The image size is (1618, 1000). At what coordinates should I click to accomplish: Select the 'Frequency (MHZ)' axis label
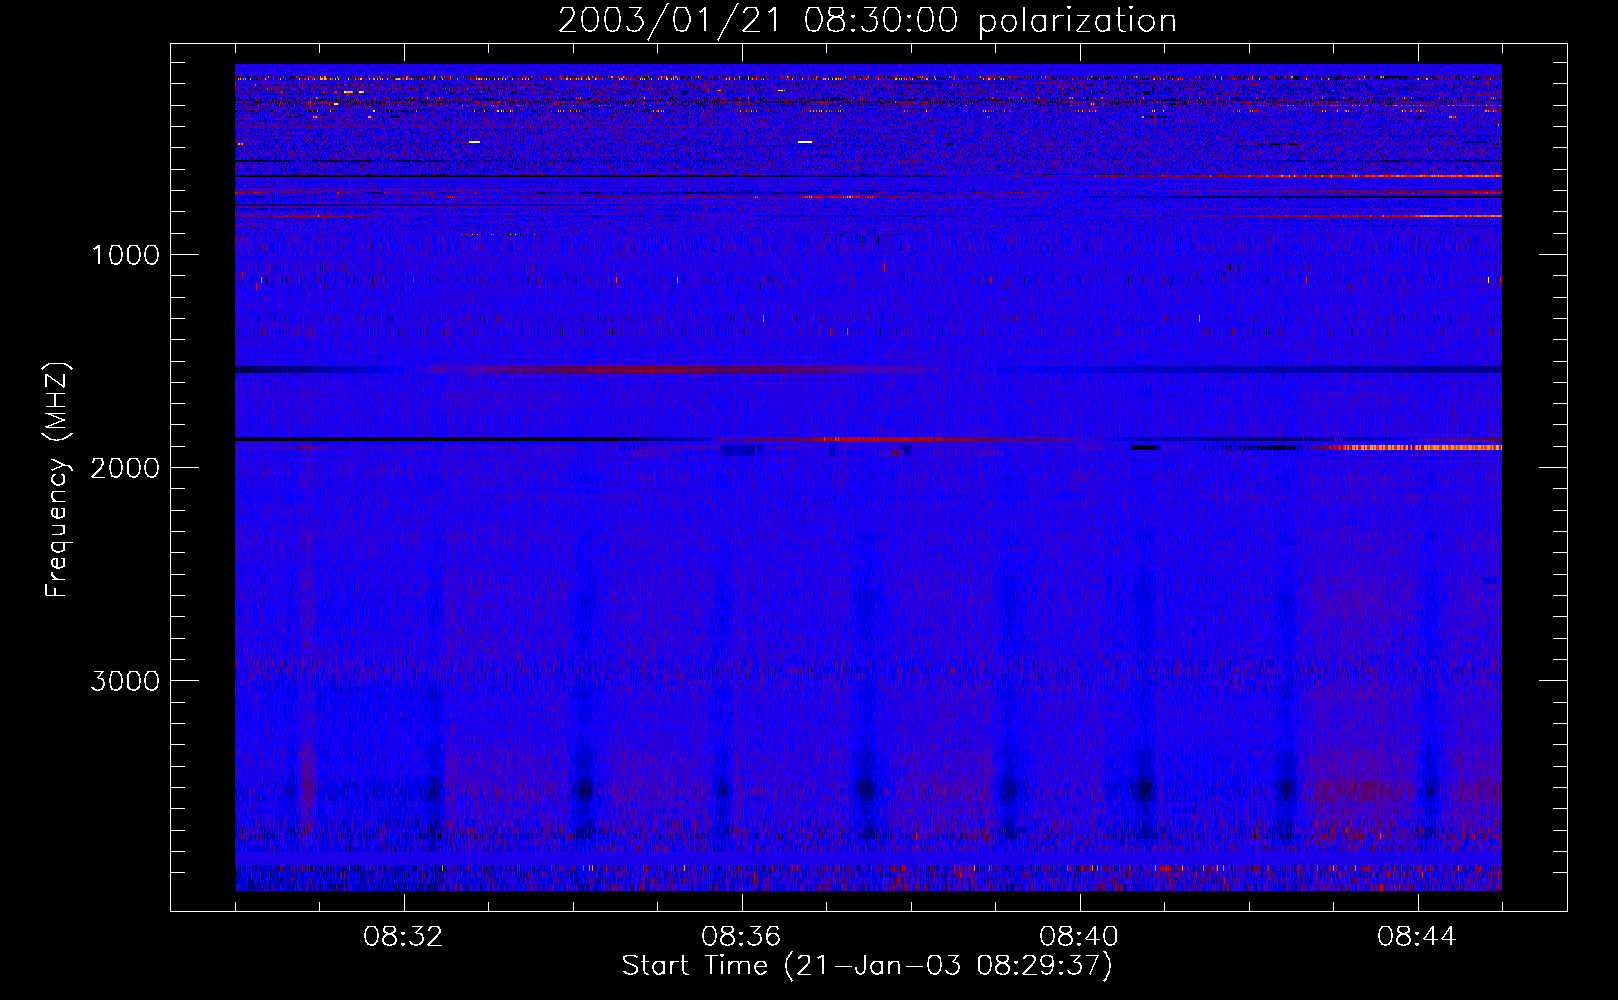[58, 479]
